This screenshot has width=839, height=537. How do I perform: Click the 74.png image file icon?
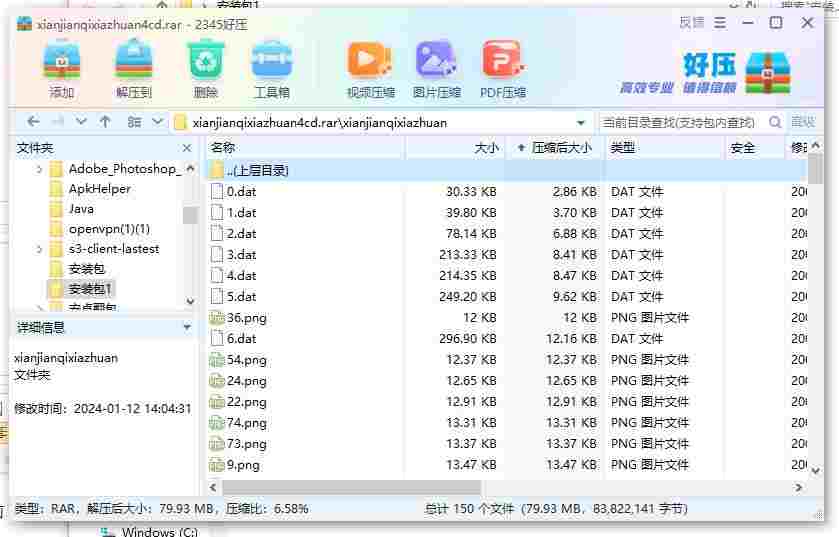pyautogui.click(x=217, y=423)
